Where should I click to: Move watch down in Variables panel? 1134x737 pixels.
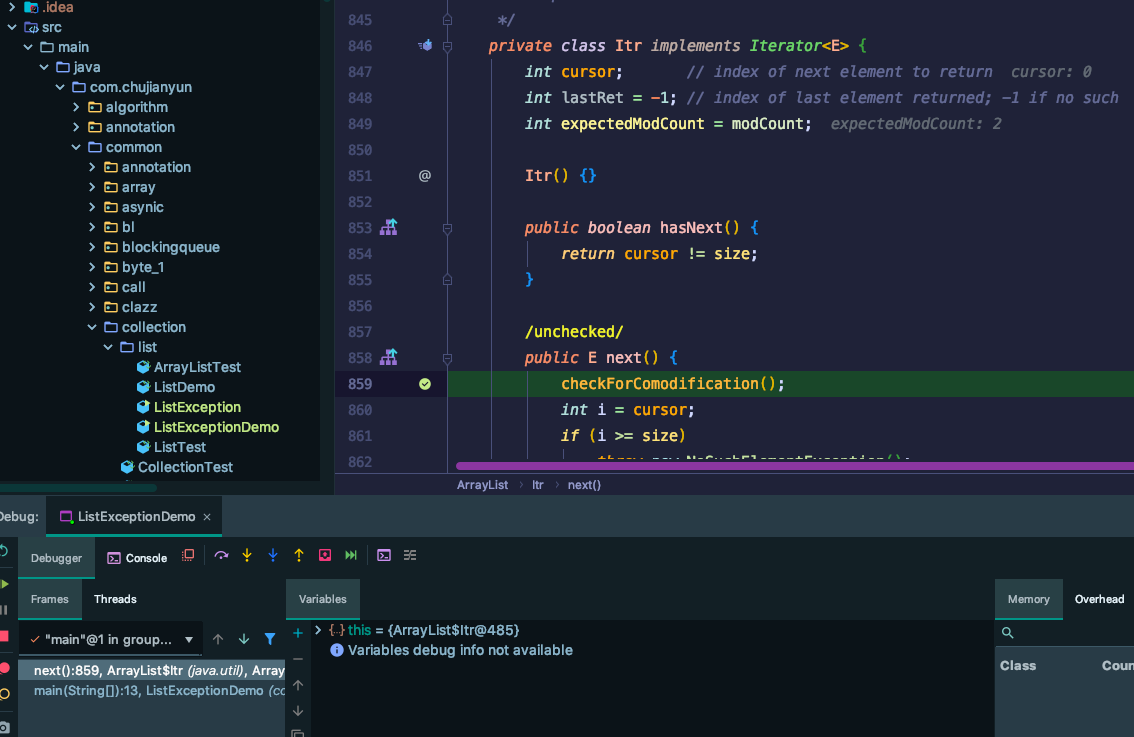click(x=298, y=711)
